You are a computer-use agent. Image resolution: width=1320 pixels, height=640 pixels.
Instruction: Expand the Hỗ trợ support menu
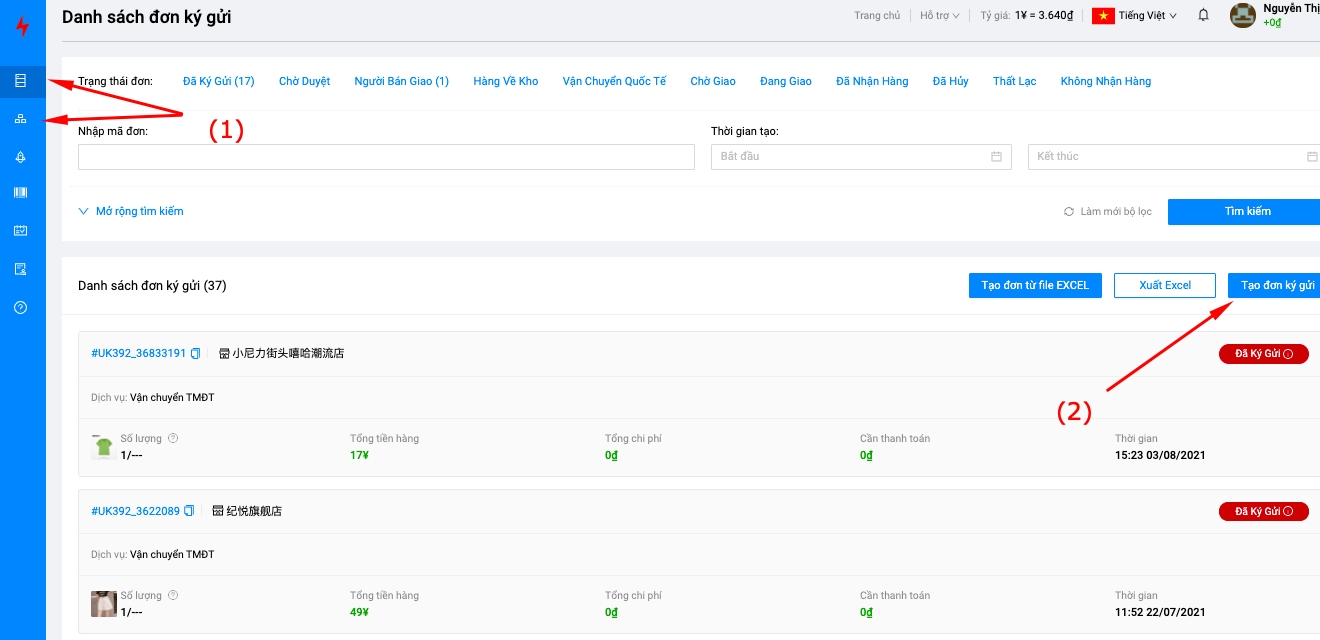(x=939, y=16)
